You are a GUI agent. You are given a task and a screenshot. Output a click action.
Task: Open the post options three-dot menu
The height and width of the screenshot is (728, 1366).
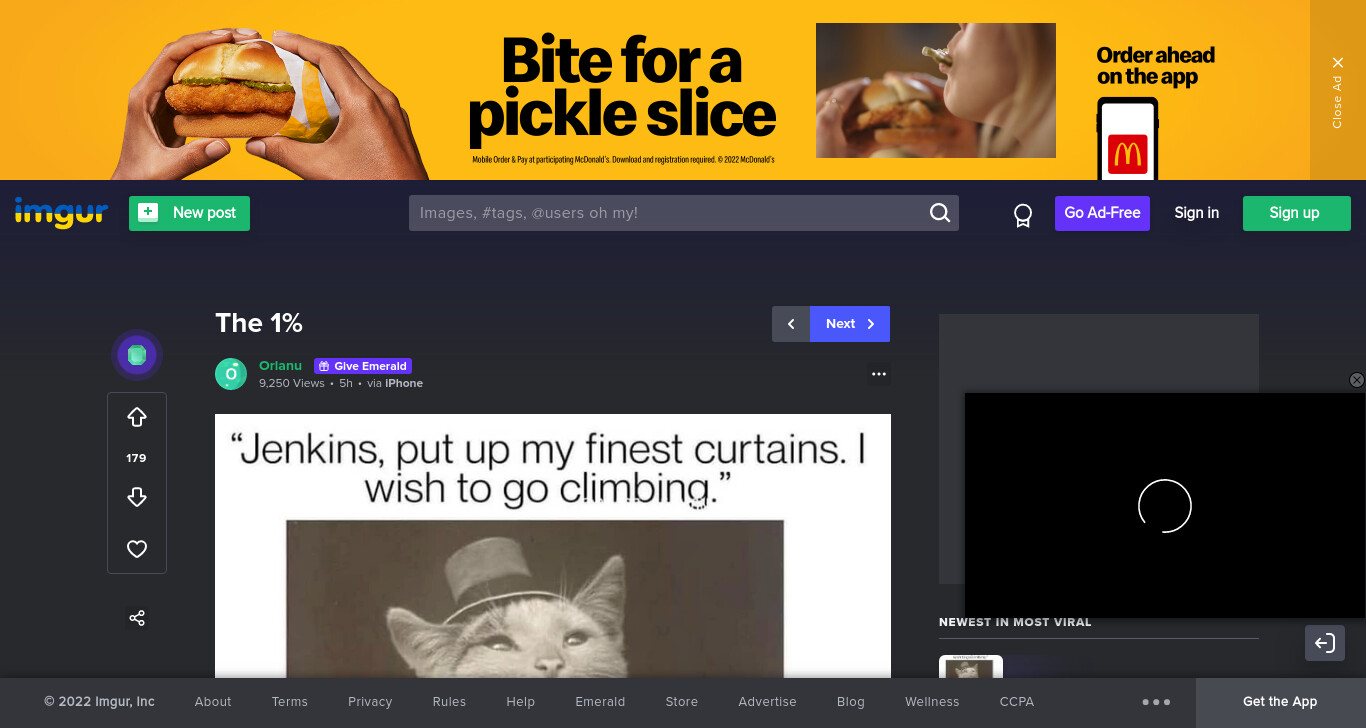click(879, 374)
